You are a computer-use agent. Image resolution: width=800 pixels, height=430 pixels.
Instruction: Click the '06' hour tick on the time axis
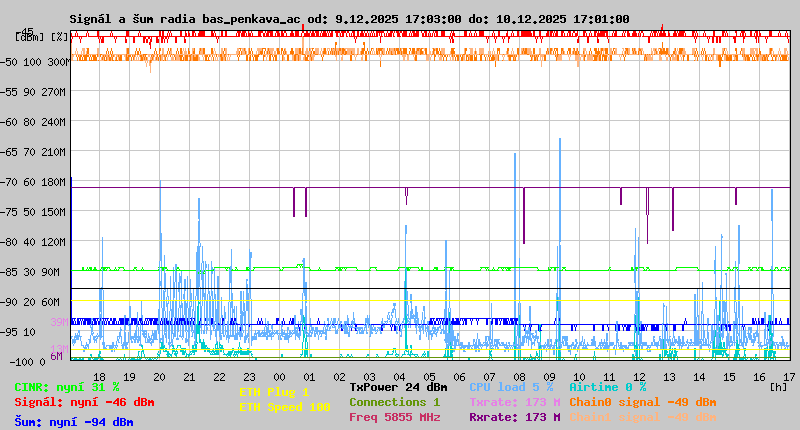point(460,377)
